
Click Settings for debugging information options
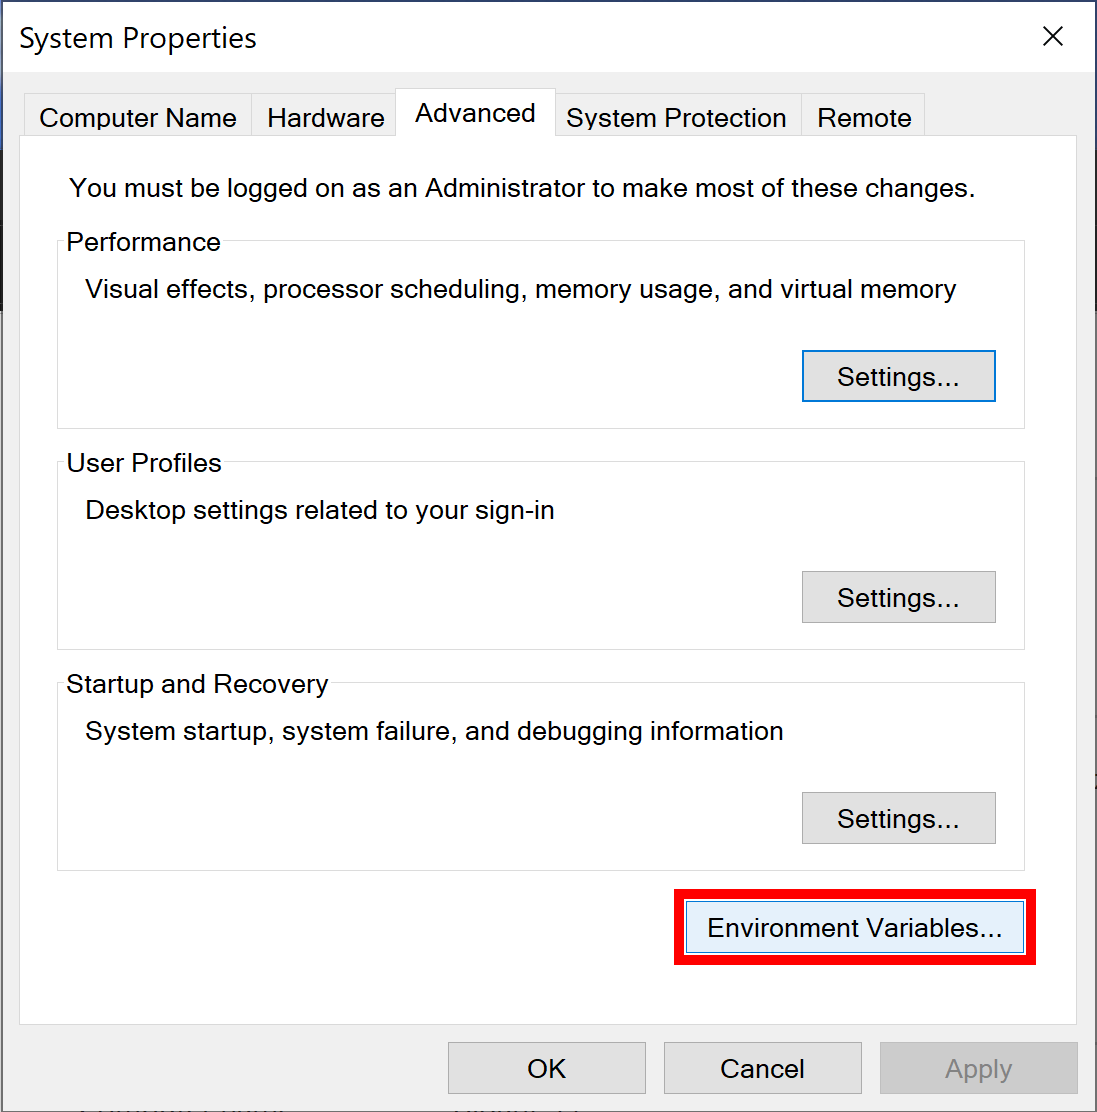pyautogui.click(x=897, y=818)
